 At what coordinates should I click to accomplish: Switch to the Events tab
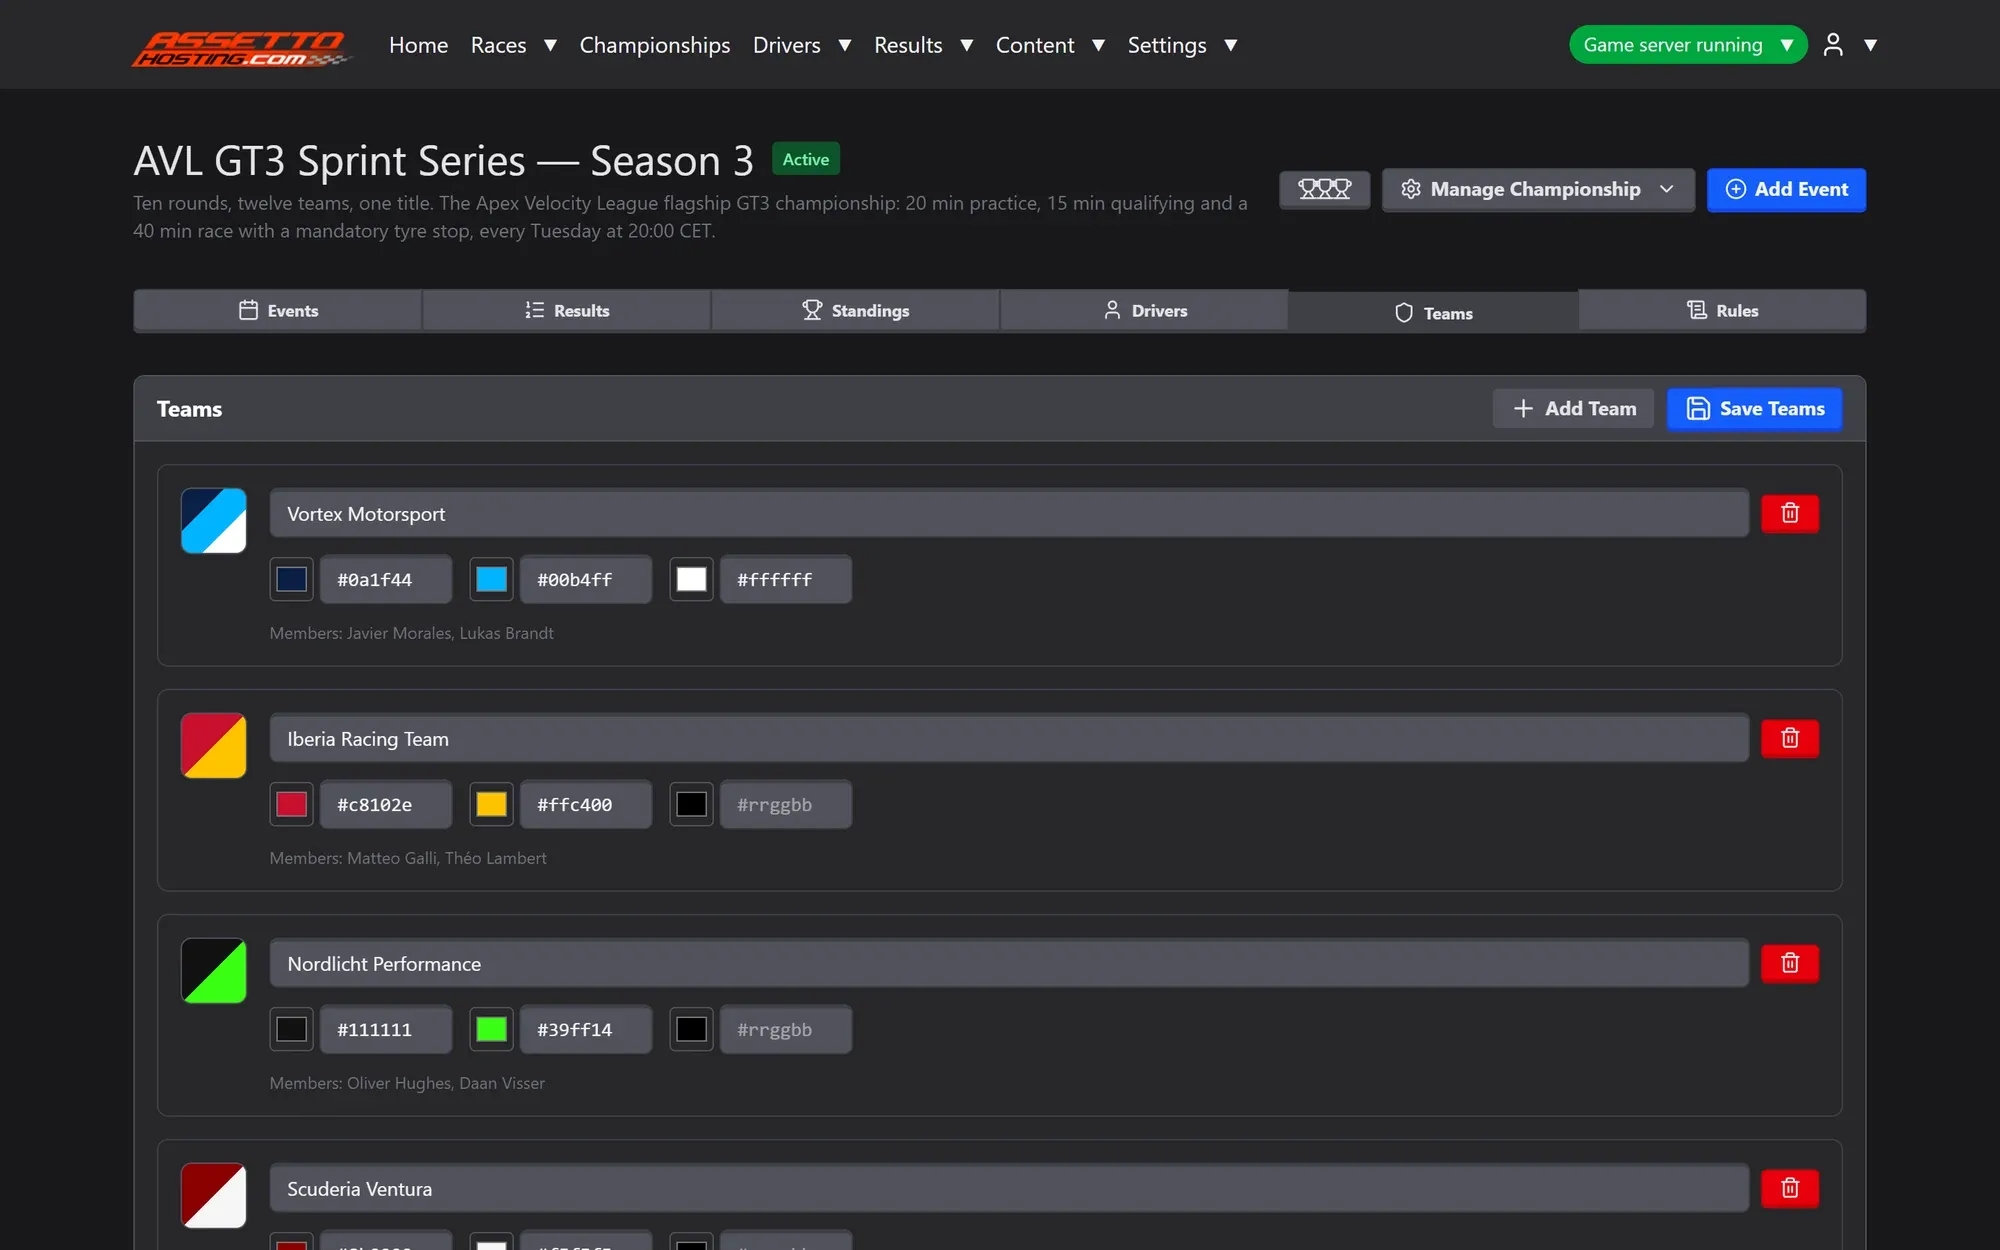pyautogui.click(x=278, y=311)
